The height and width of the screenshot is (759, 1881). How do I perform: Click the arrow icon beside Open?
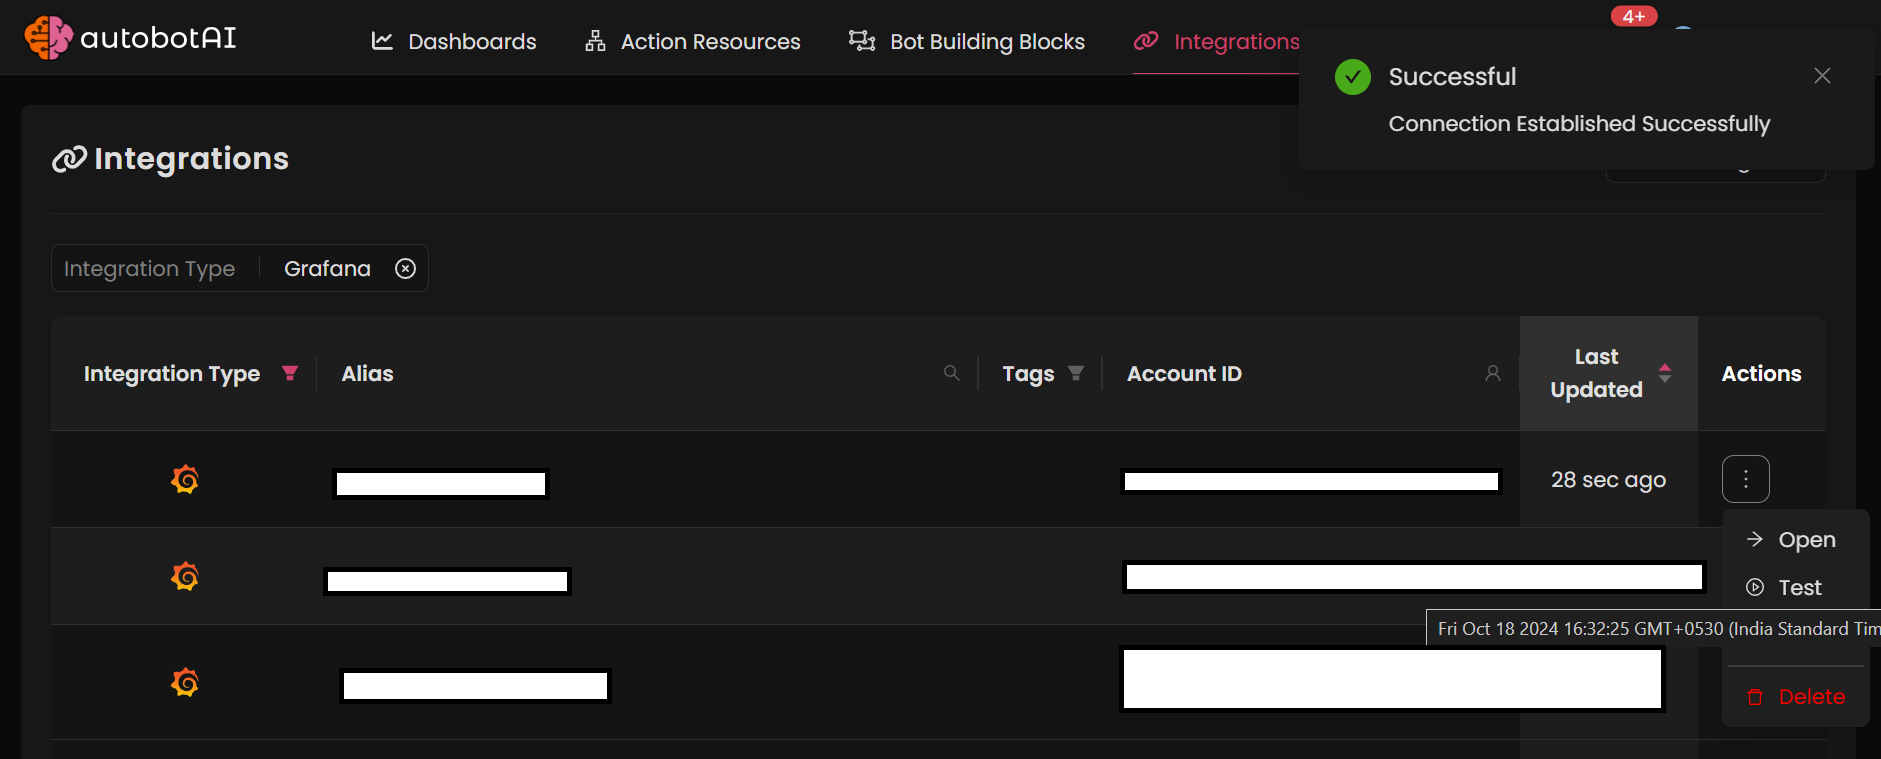(x=1755, y=539)
